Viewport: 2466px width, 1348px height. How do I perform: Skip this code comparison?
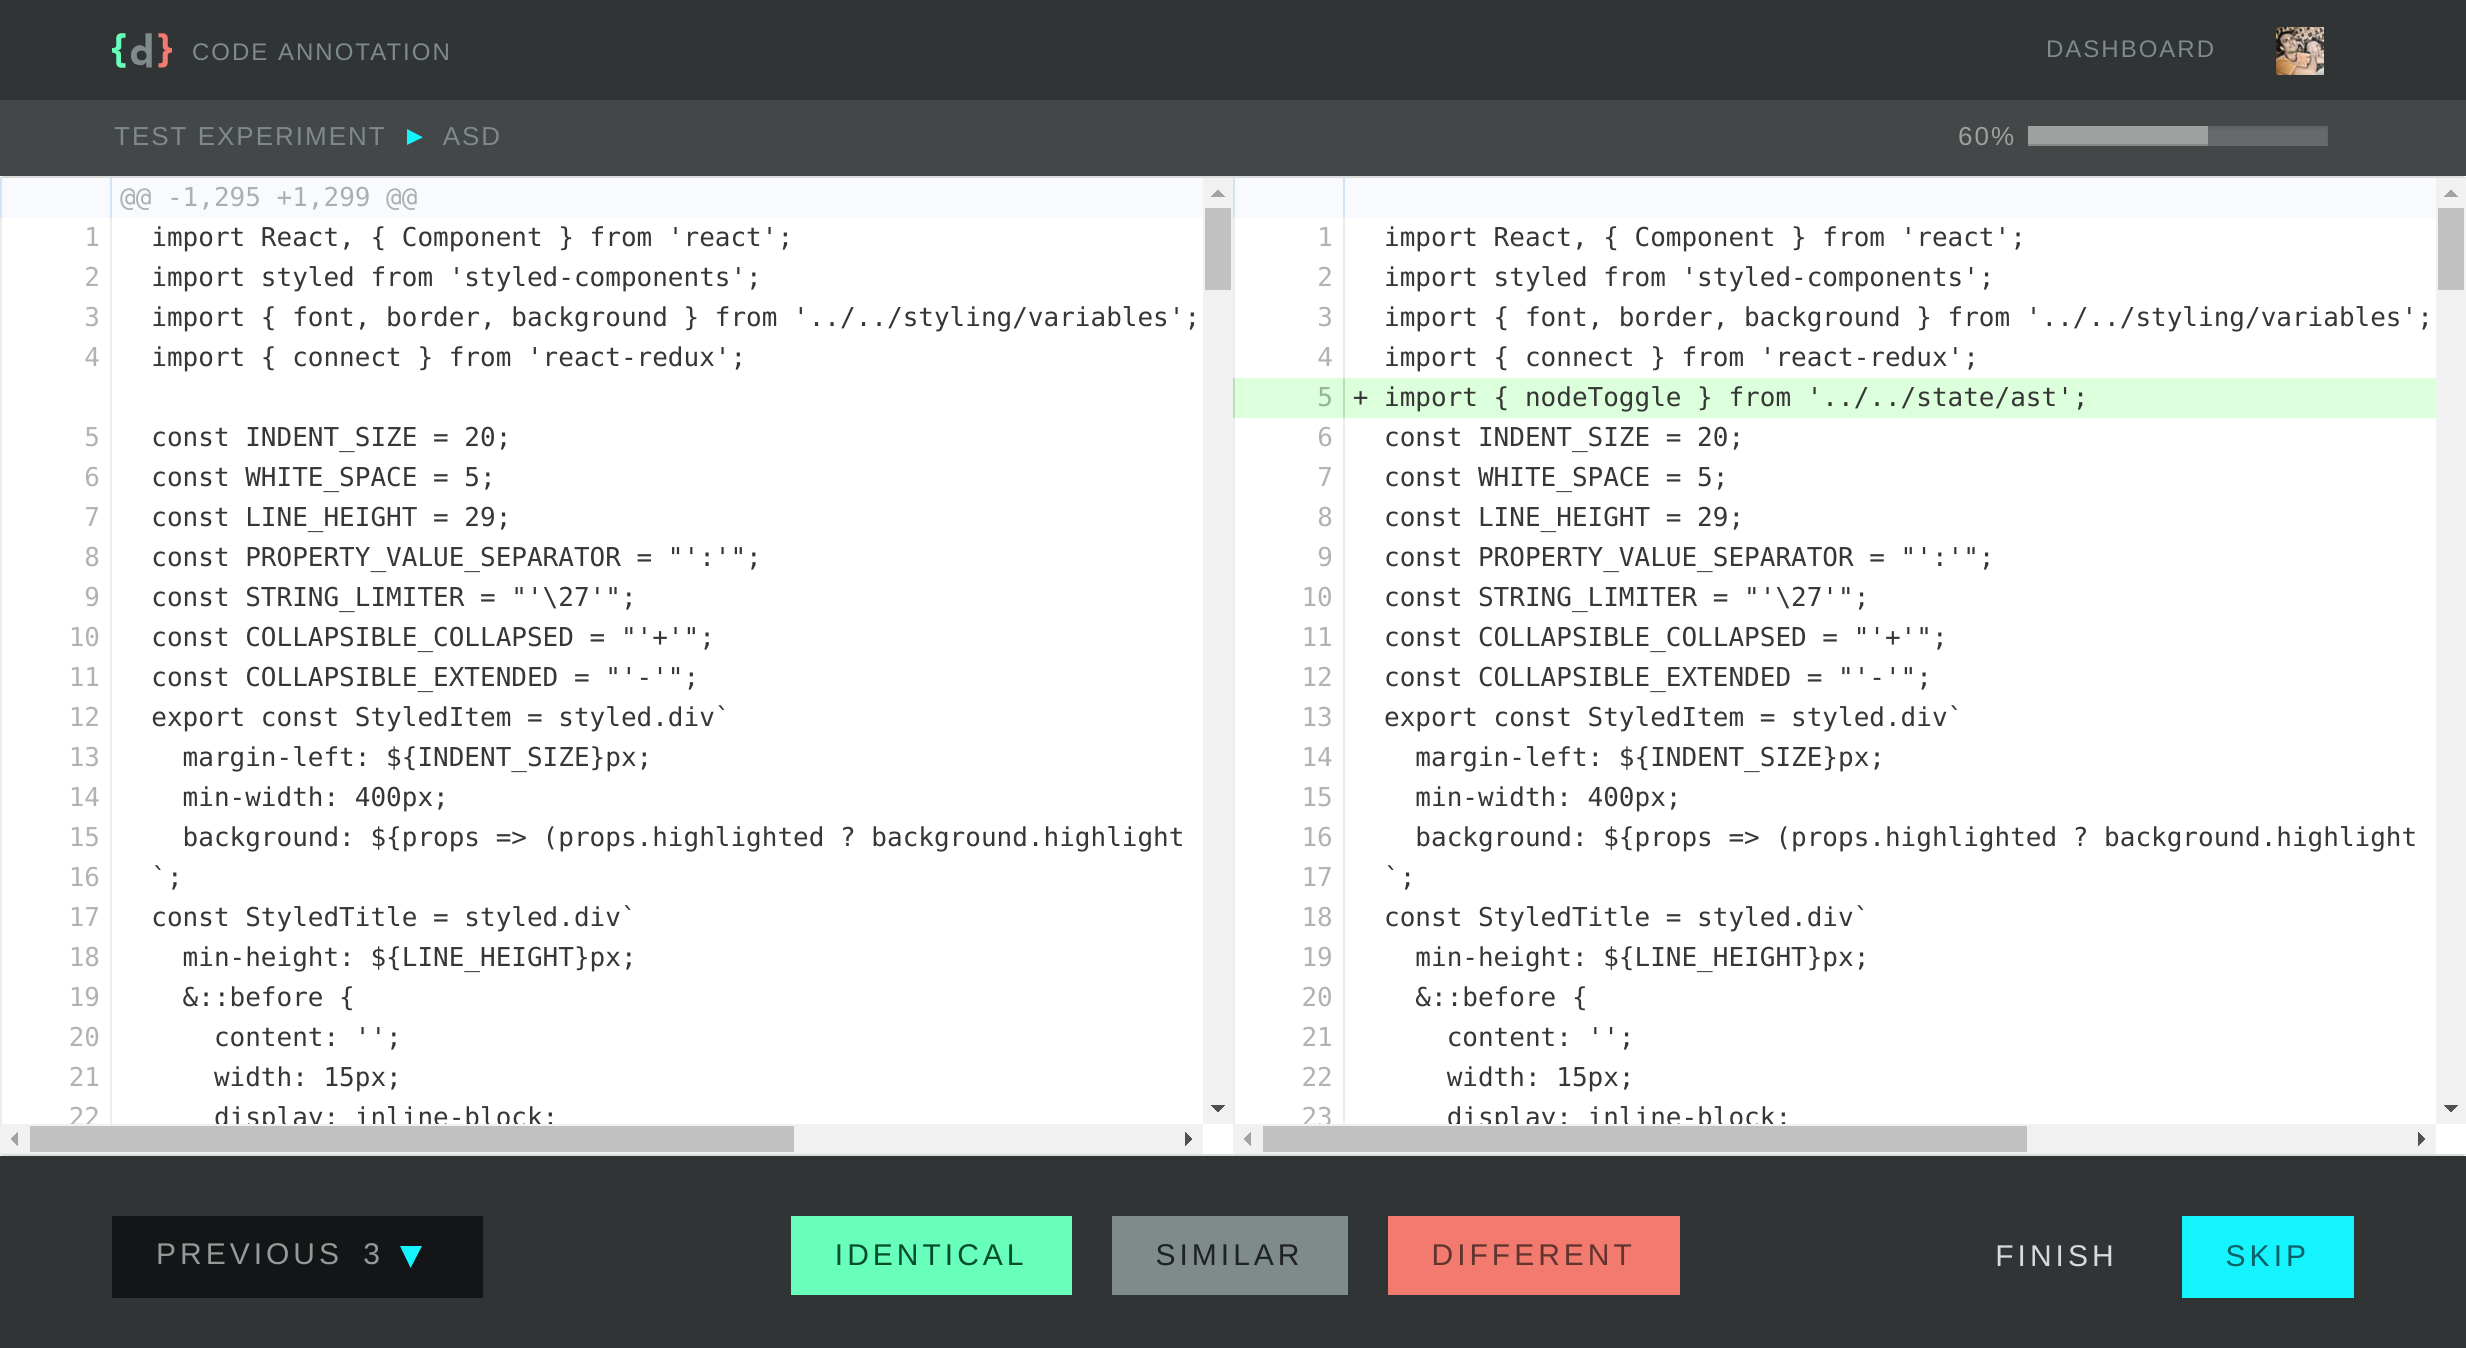[2266, 1256]
